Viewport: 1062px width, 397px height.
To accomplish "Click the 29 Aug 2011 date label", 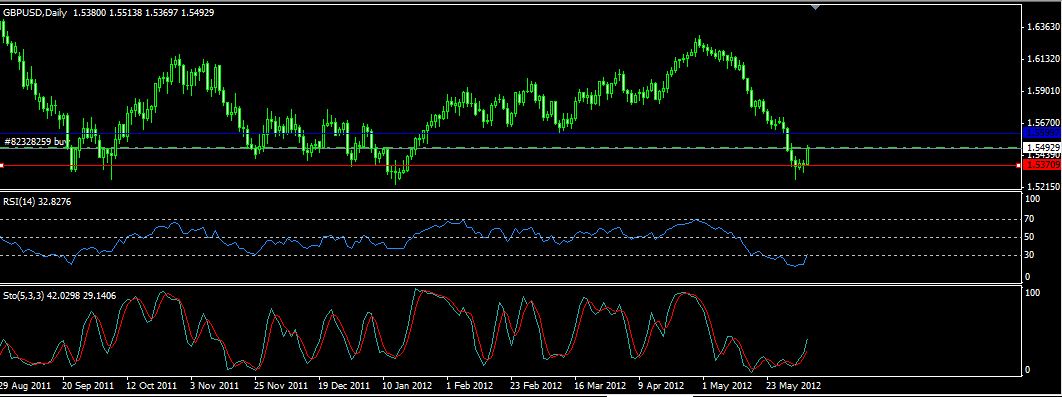I will tap(25, 385).
